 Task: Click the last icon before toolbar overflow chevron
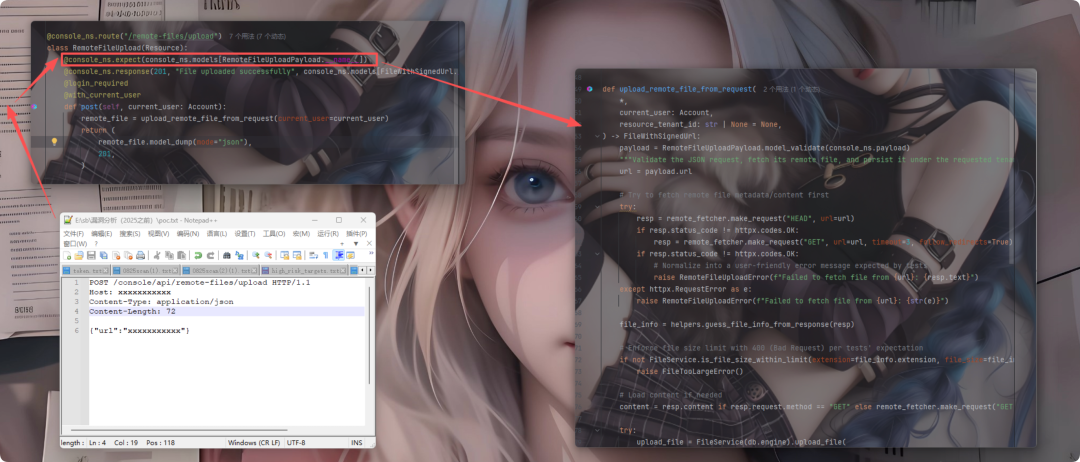point(351,255)
